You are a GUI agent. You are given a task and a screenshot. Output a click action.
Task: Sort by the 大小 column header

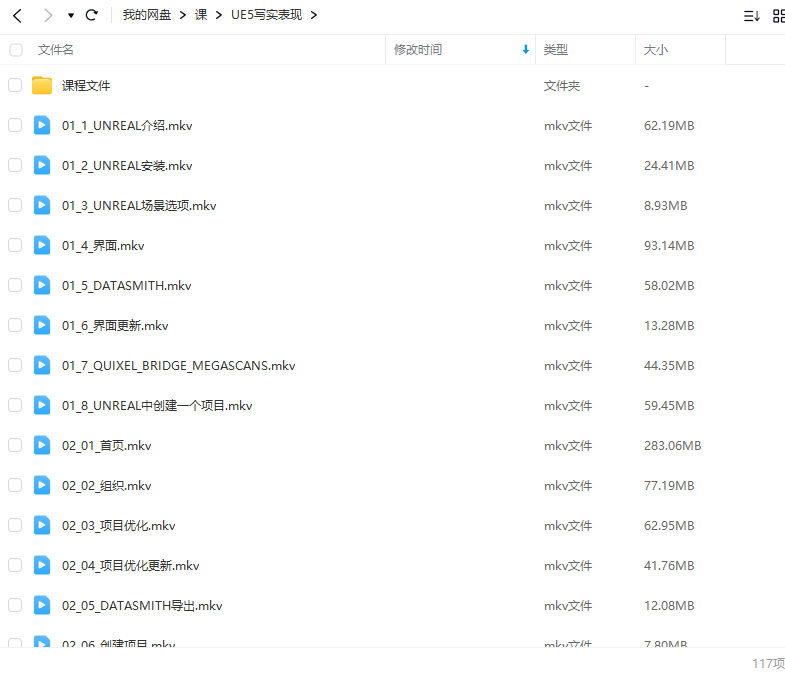(656, 49)
